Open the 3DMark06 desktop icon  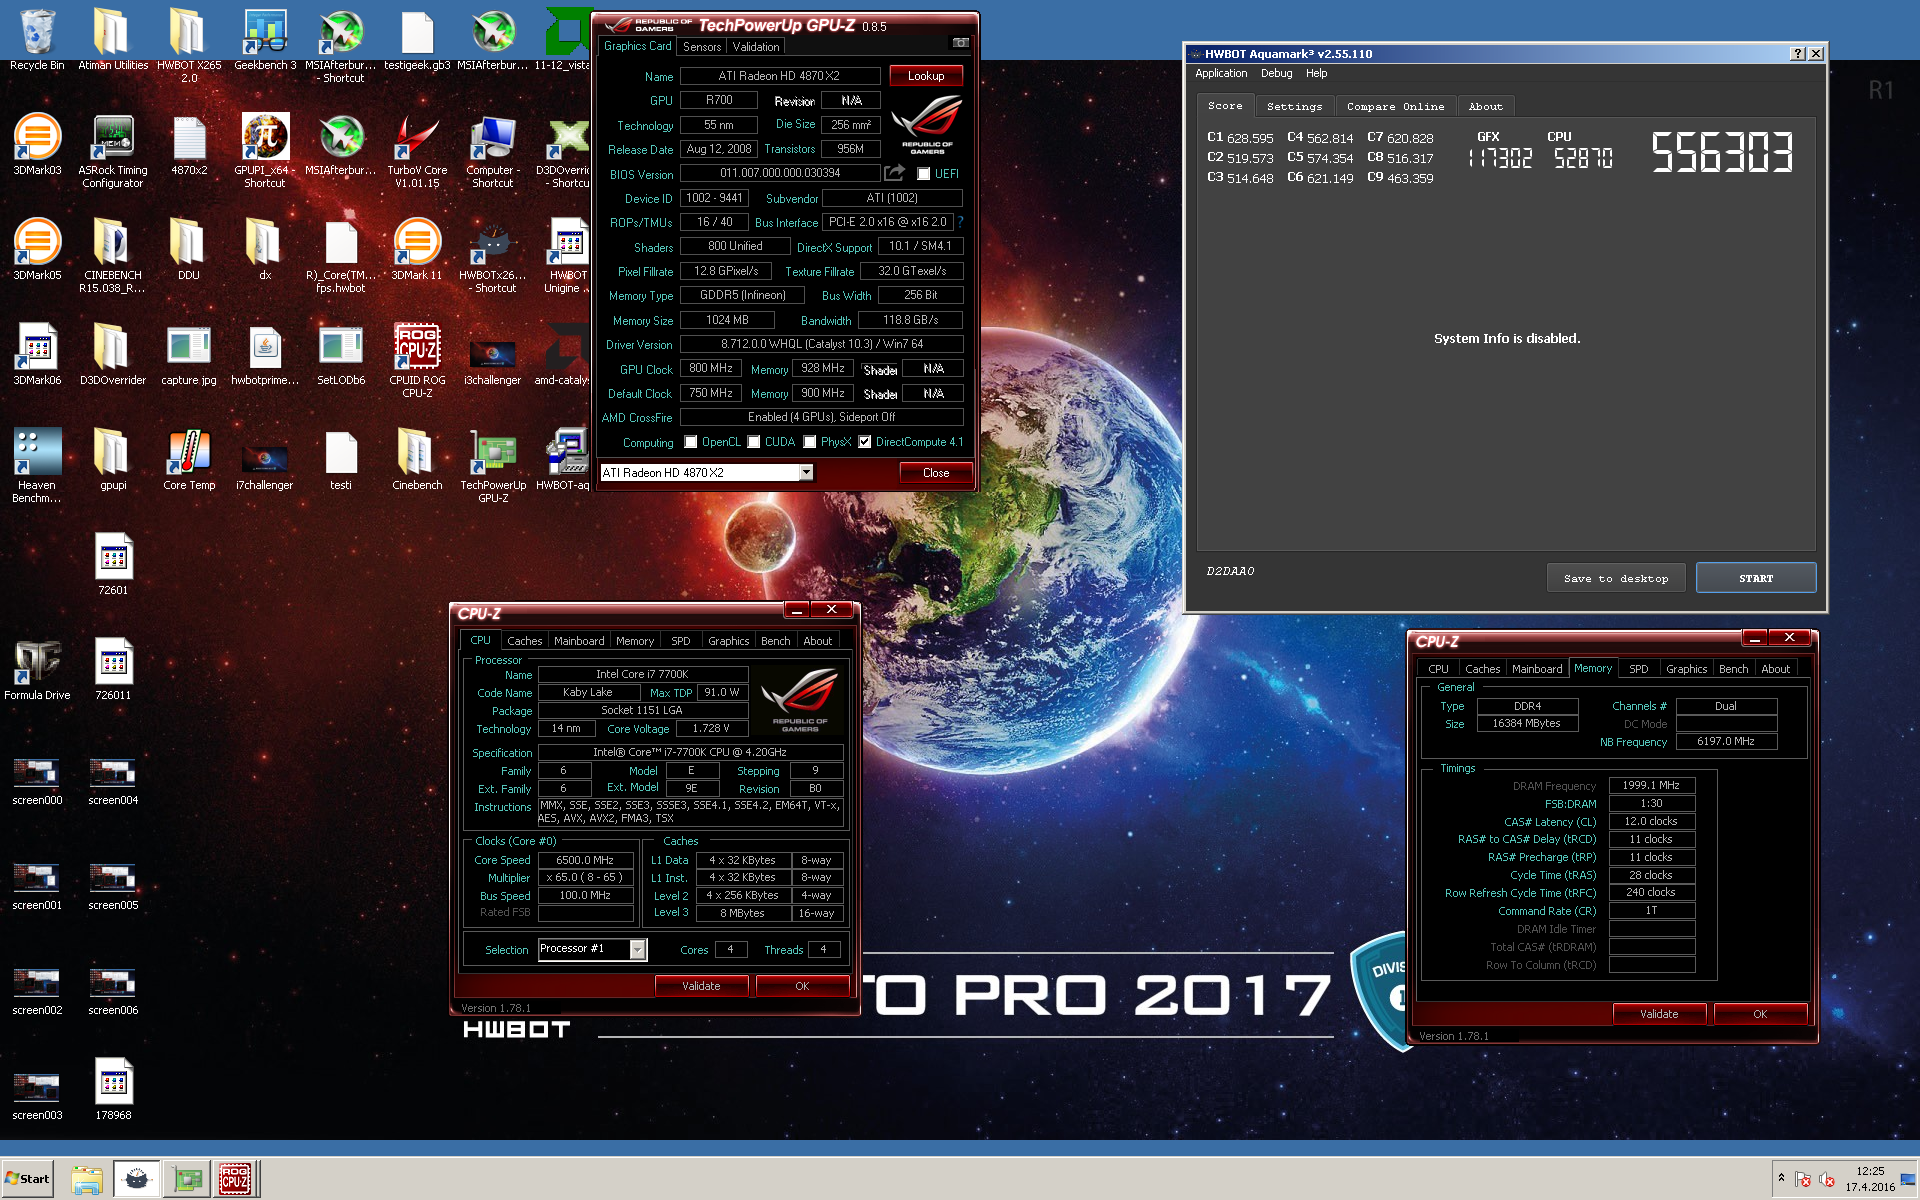(x=37, y=355)
